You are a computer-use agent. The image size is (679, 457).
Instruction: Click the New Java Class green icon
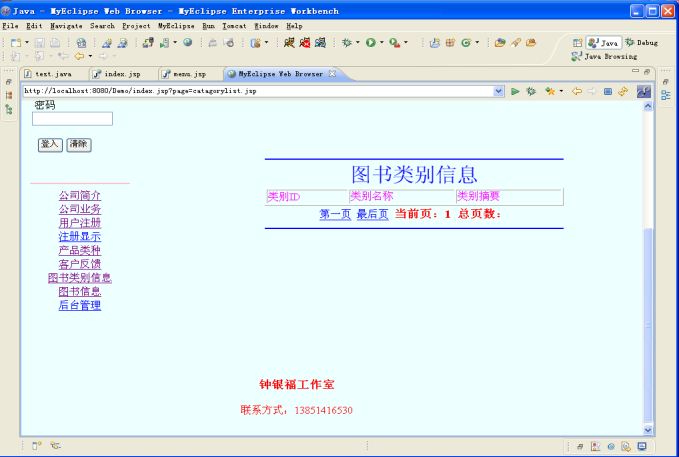pyautogui.click(x=466, y=42)
